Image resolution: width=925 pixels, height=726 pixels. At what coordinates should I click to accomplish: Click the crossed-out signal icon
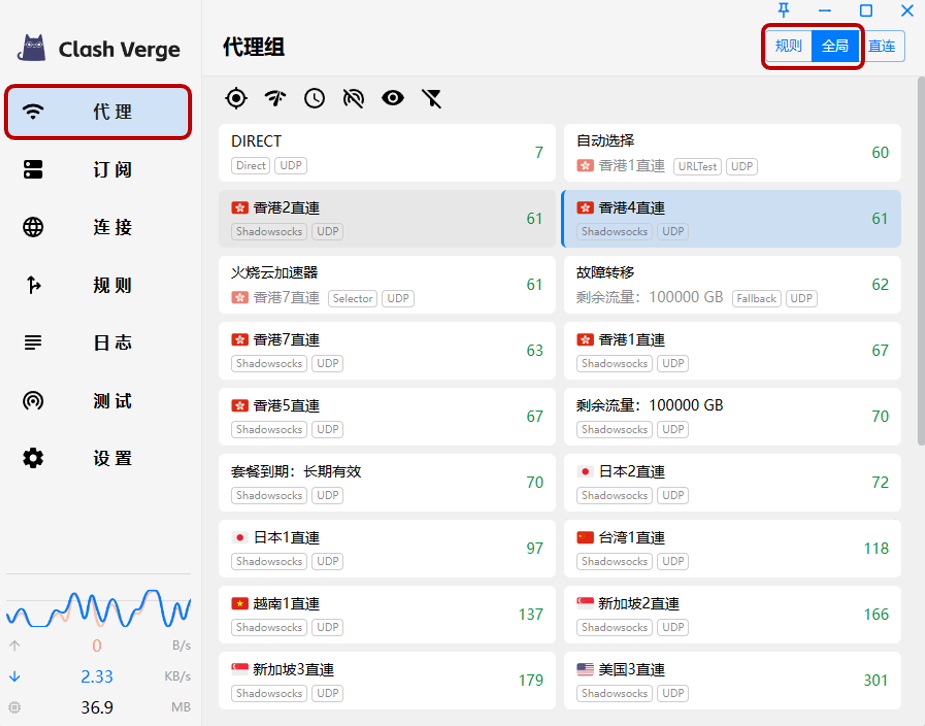click(353, 98)
